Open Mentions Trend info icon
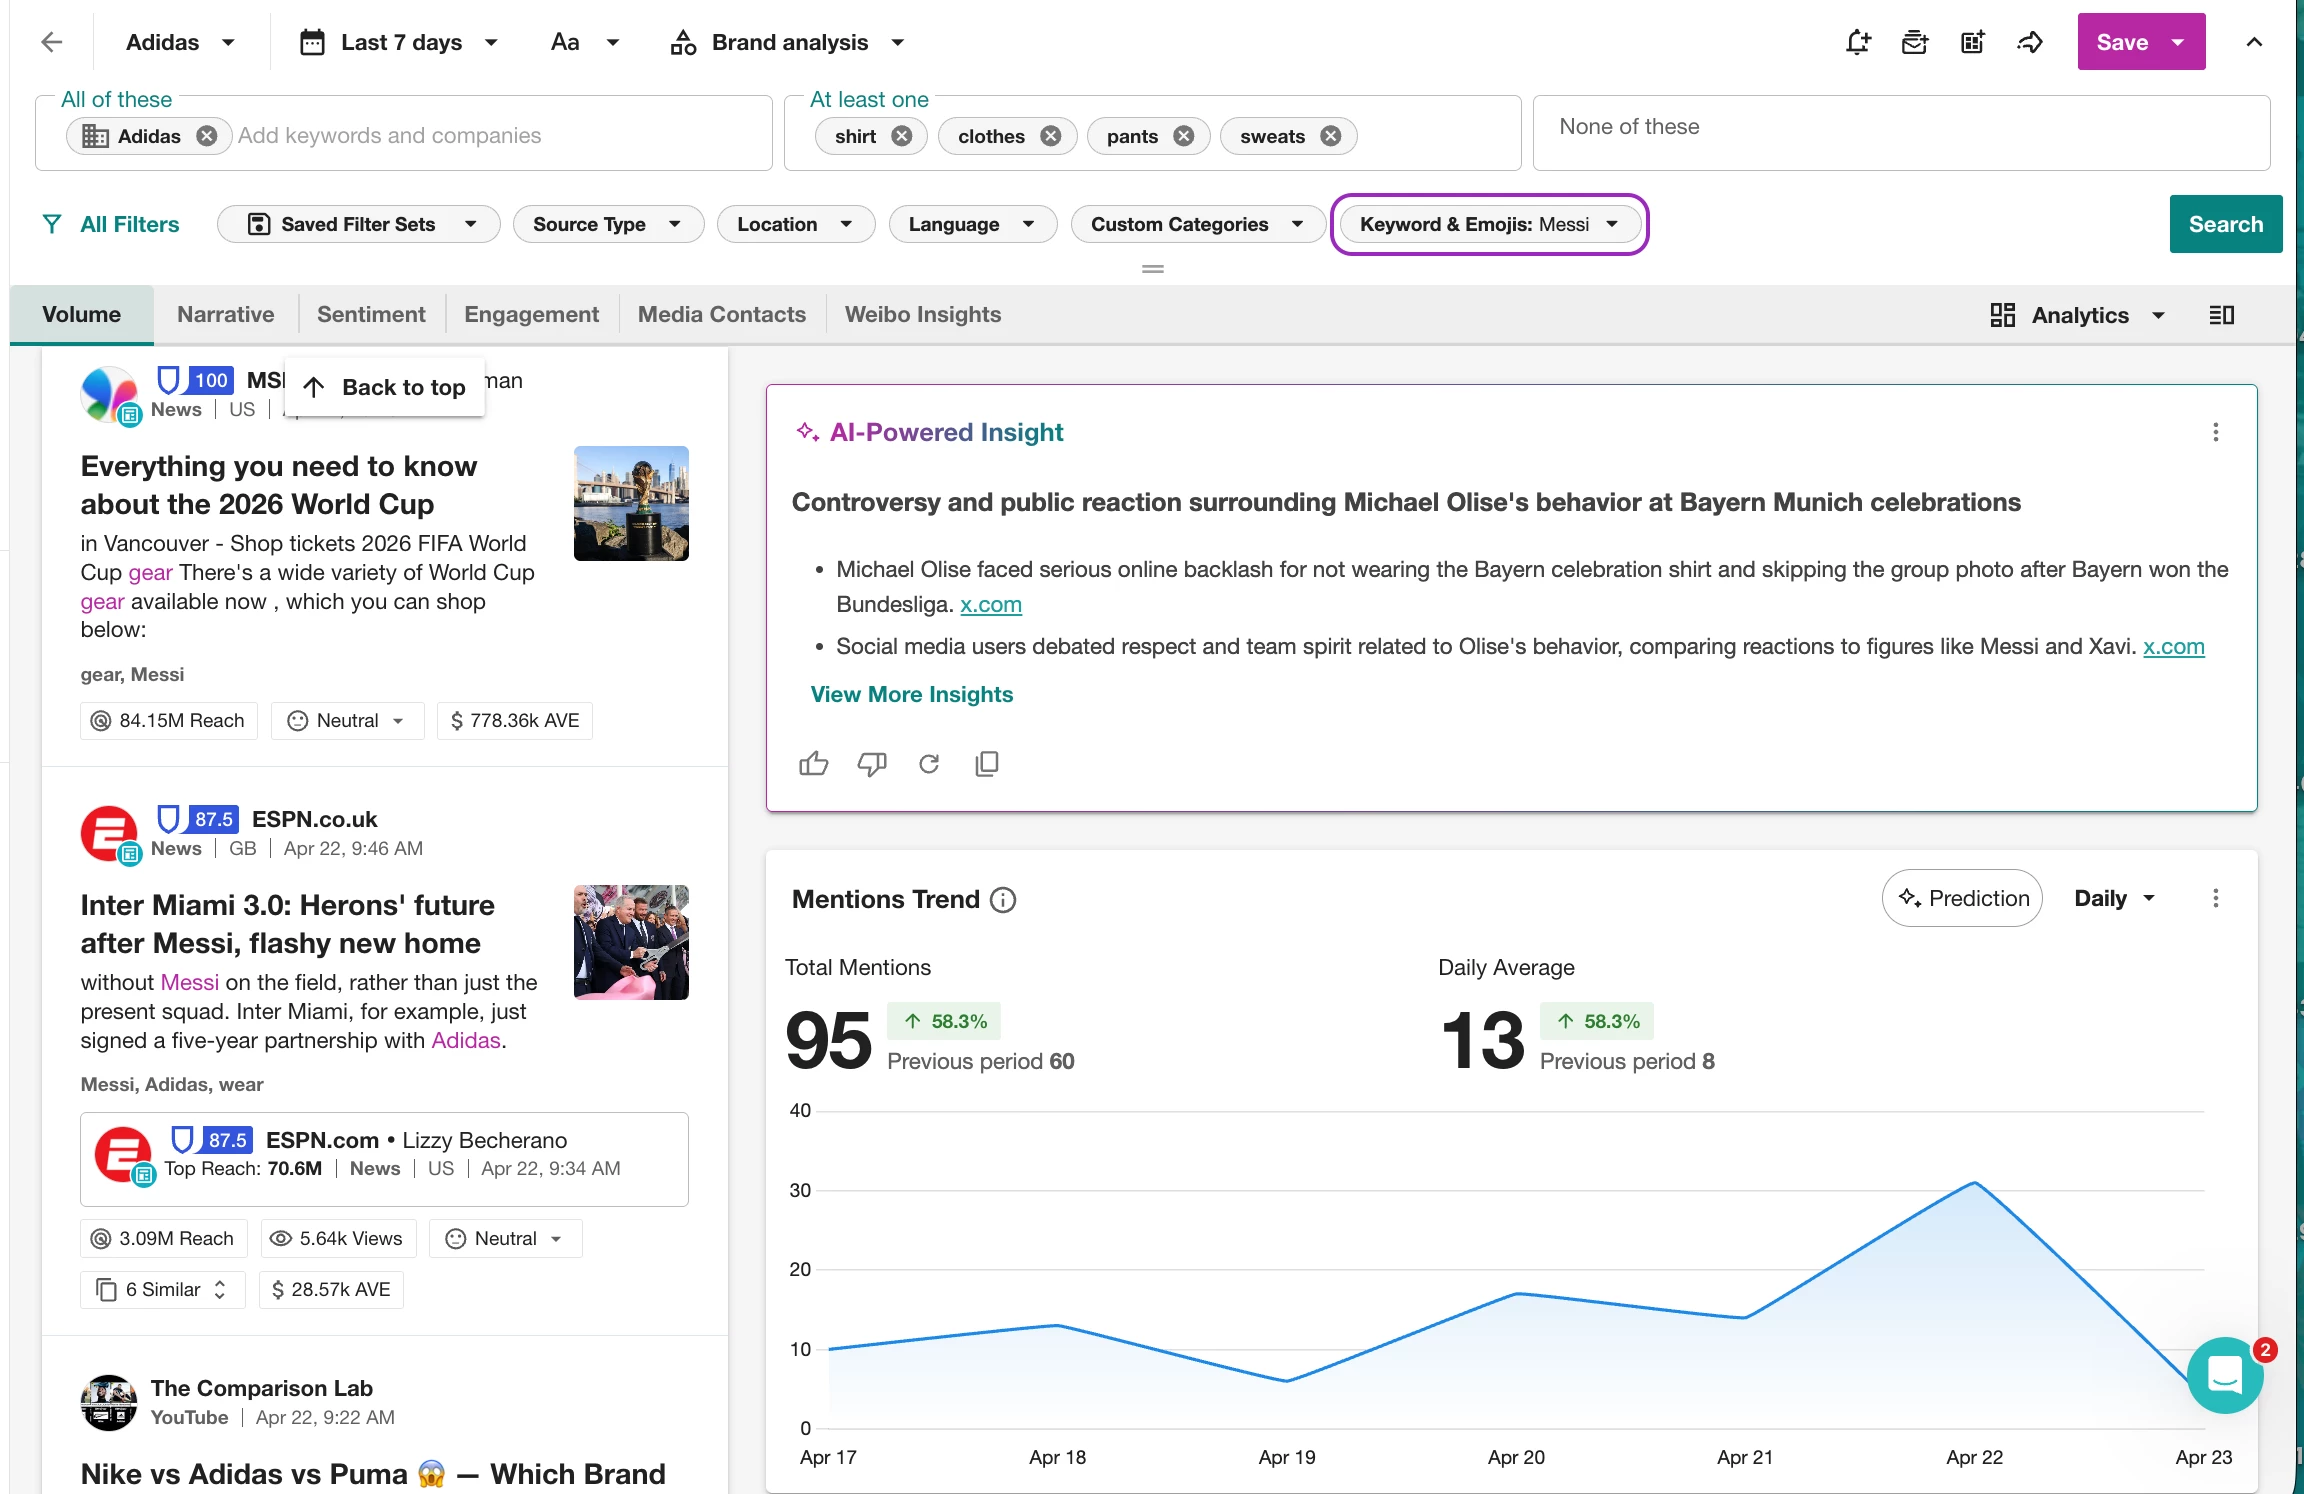The image size is (2304, 1494). coord(1003,900)
